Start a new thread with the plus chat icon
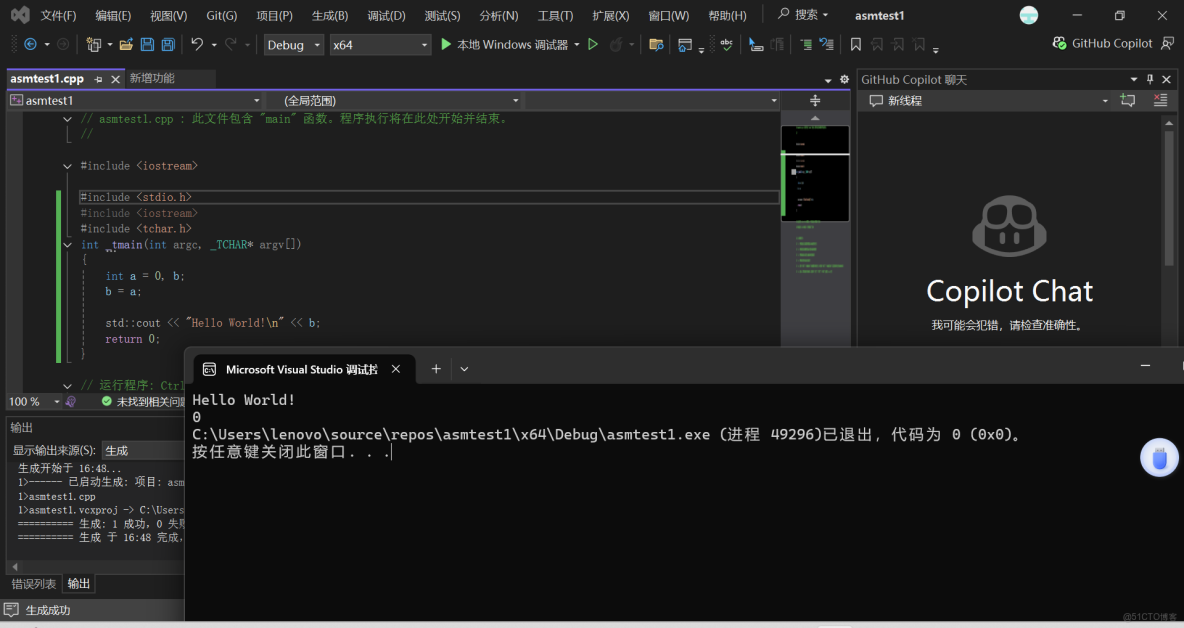1184x628 pixels. click(x=1127, y=99)
